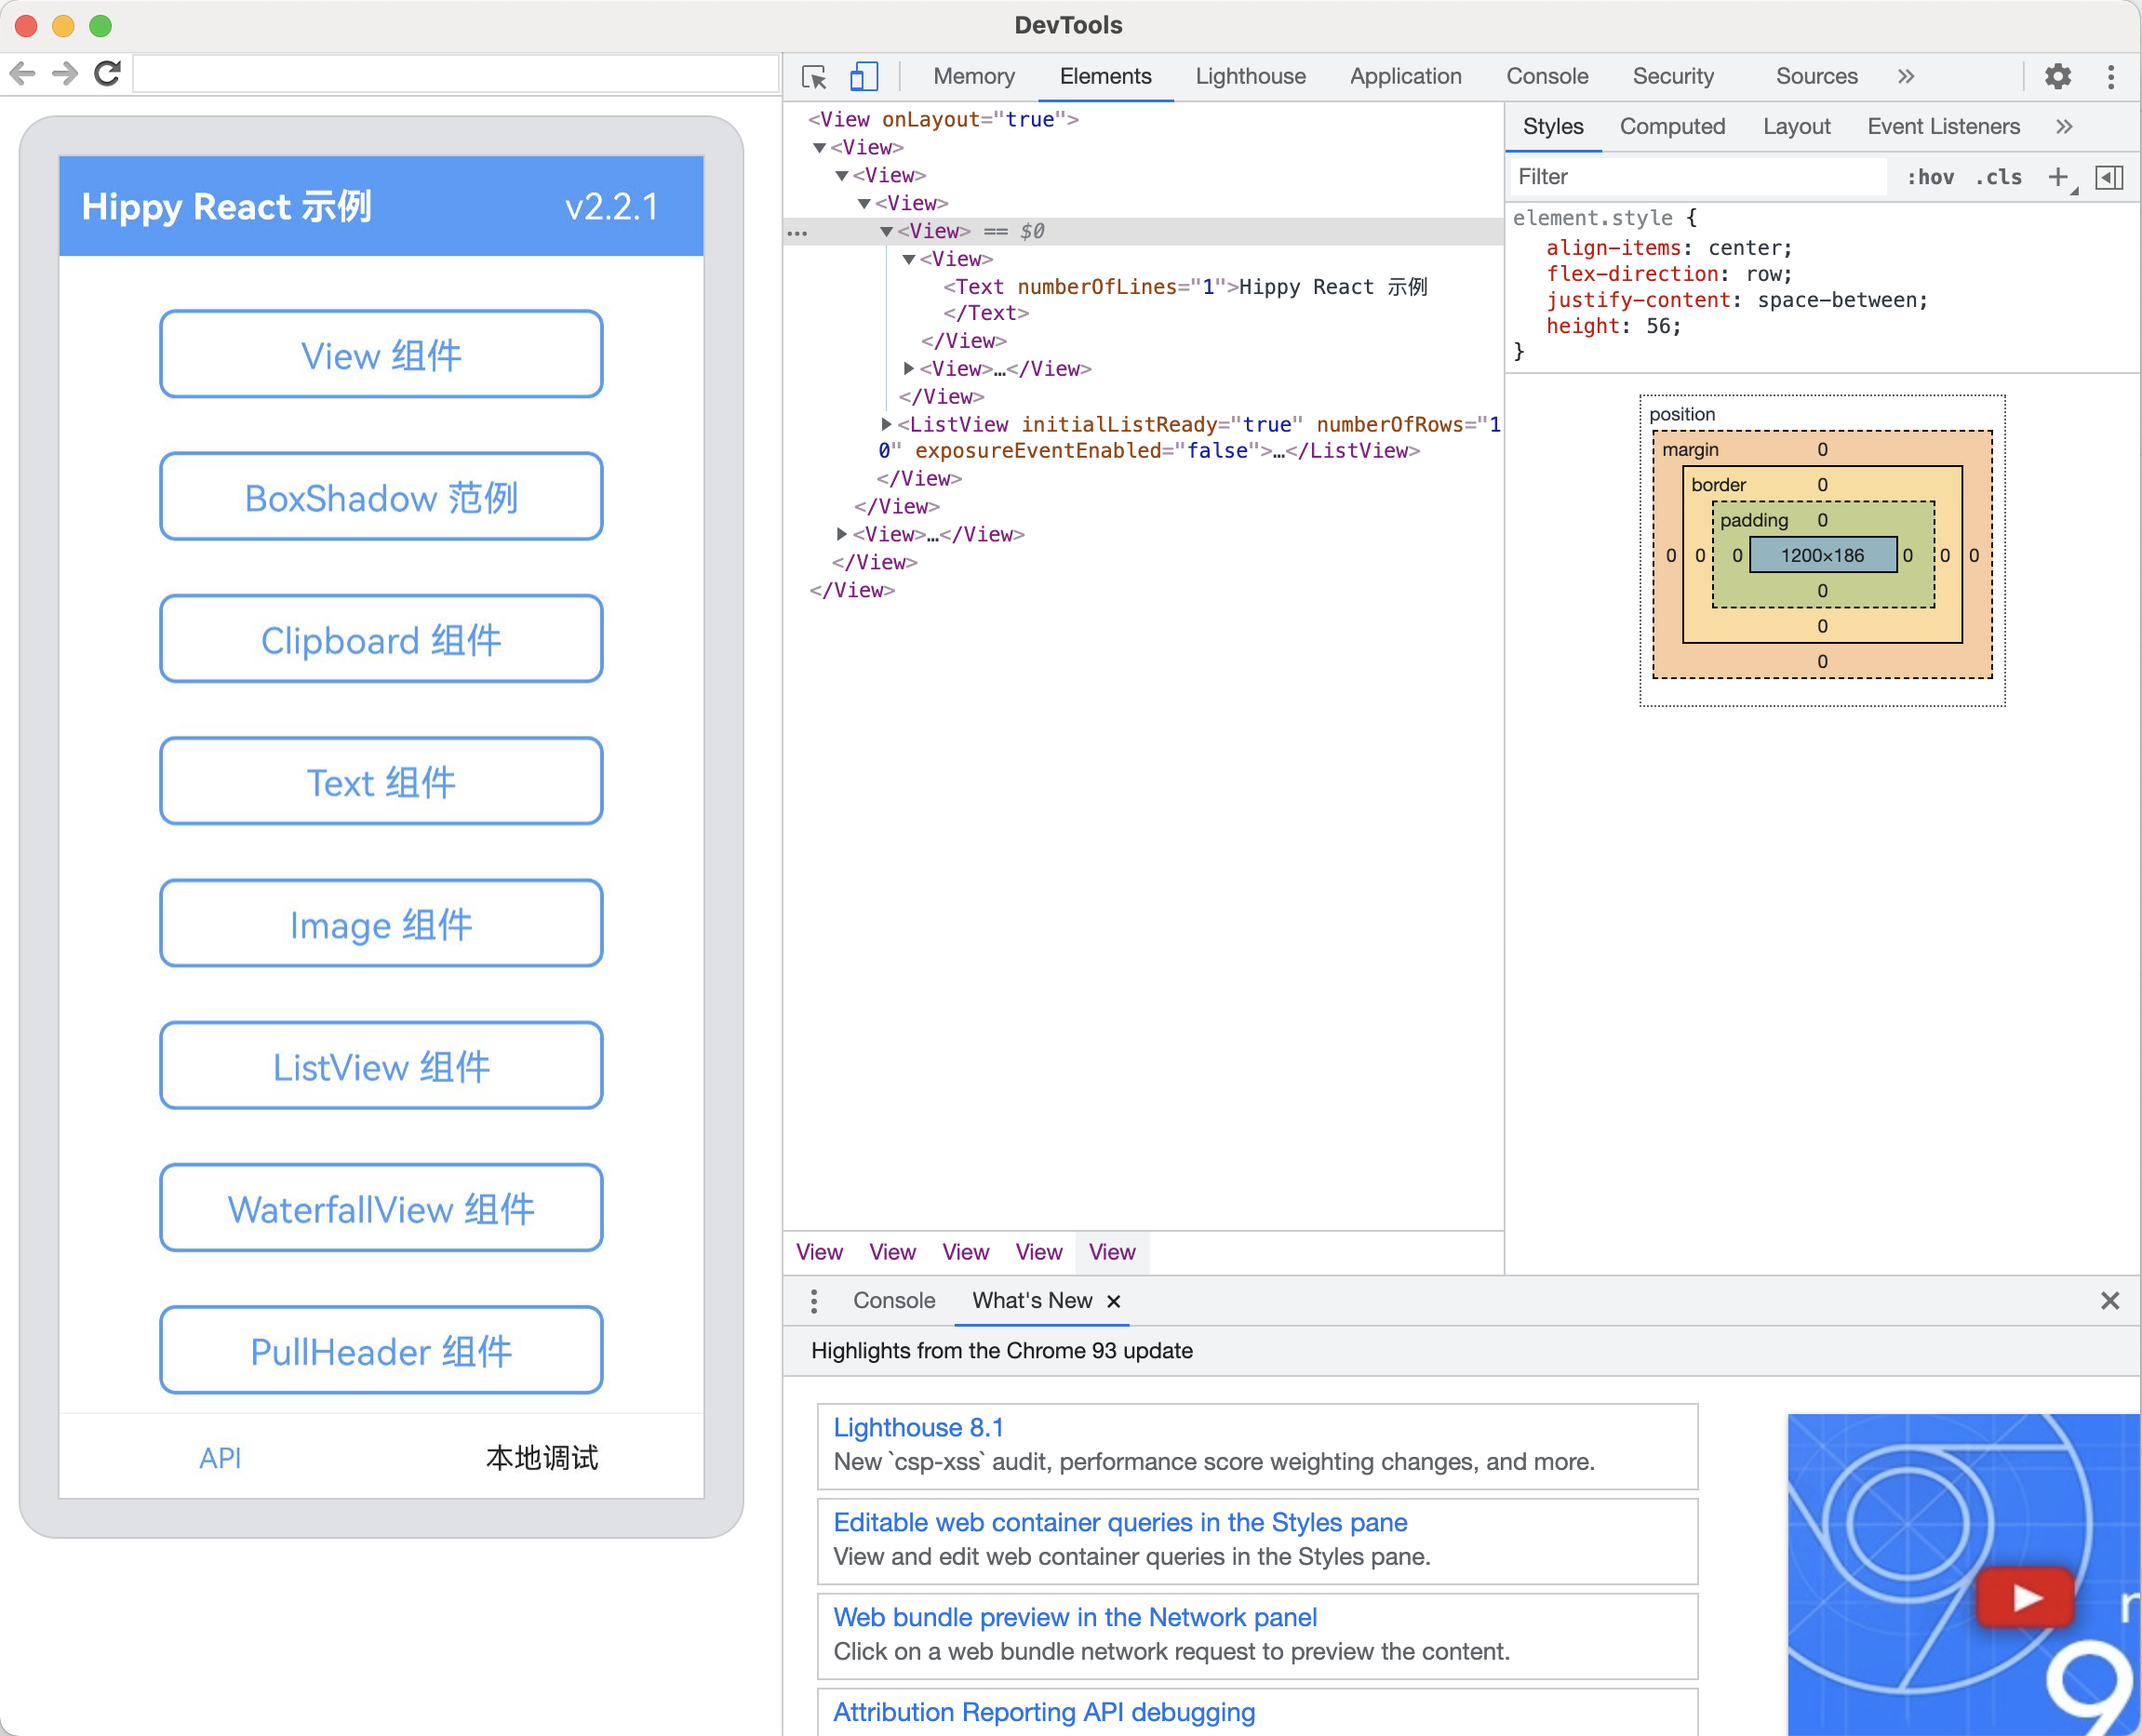This screenshot has height=1736, width=2142.
Task: Click the browser back arrow
Action: [x=22, y=73]
